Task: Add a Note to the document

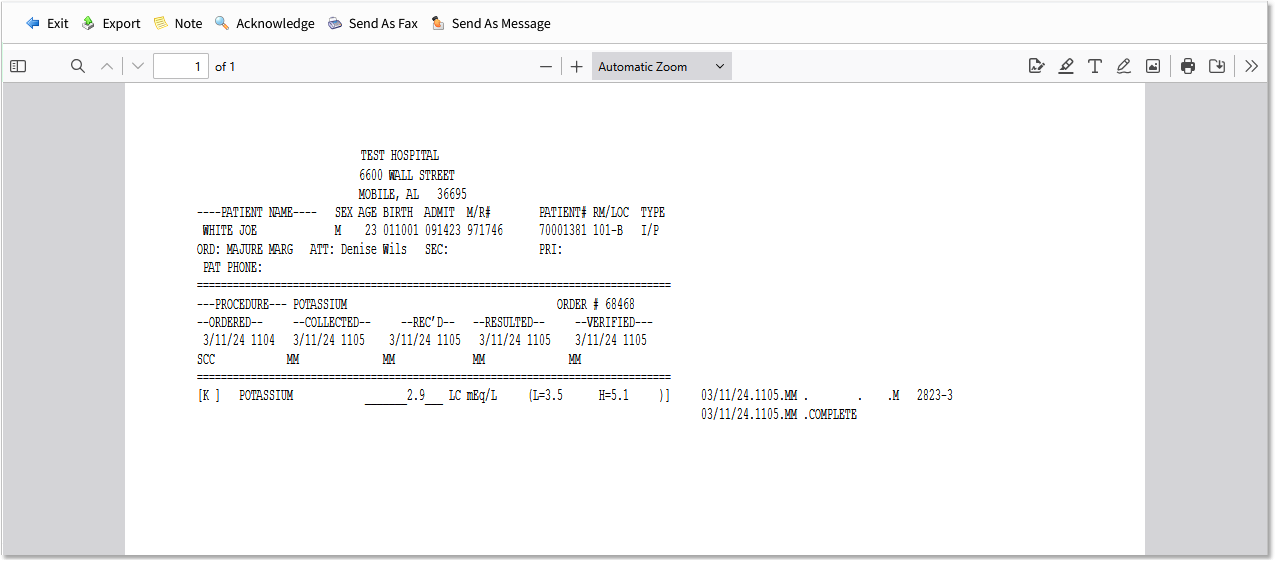Action: pyautogui.click(x=177, y=23)
